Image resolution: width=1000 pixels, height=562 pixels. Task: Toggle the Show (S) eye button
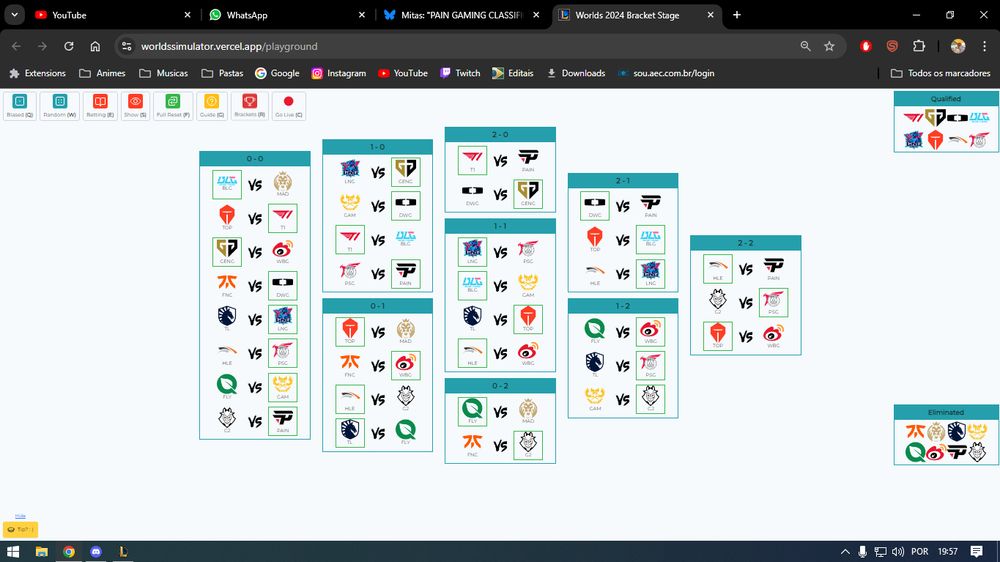pos(135,106)
